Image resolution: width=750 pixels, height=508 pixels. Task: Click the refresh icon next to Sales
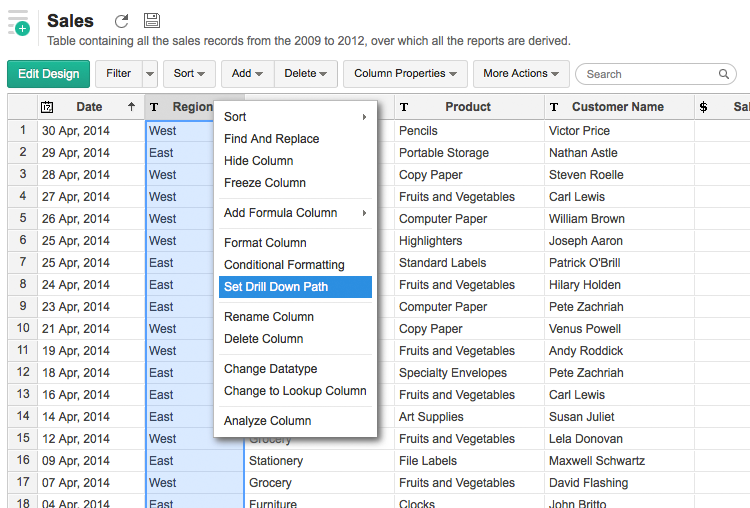coord(121,21)
